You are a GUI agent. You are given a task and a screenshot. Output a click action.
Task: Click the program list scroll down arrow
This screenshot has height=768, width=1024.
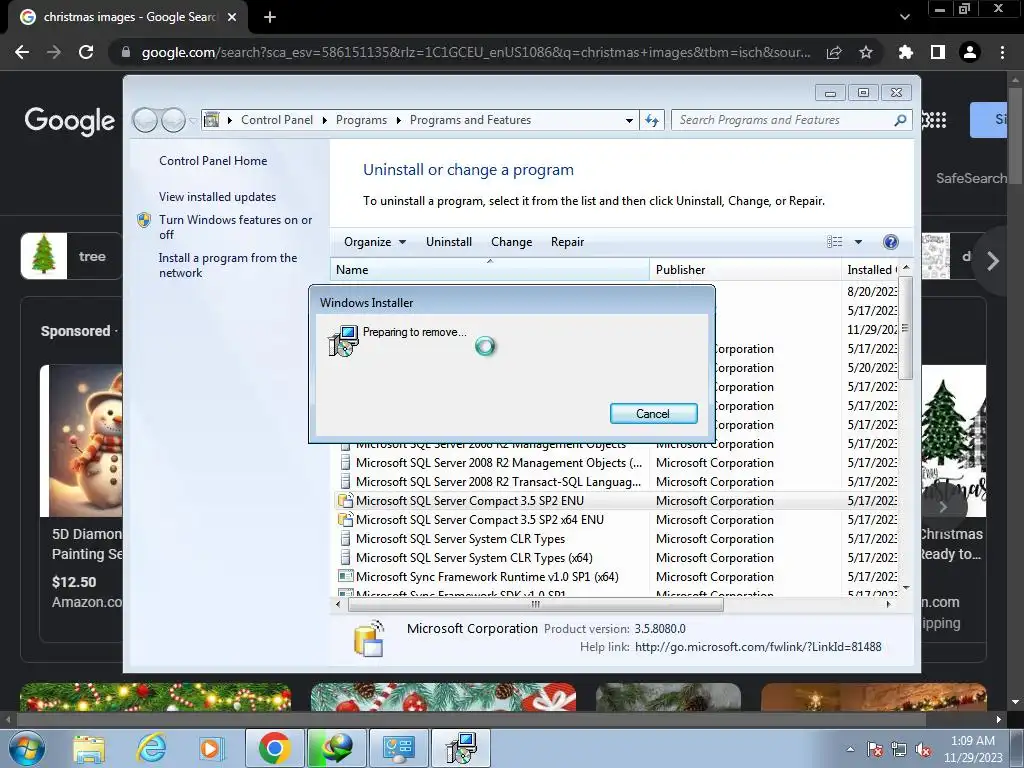[906, 588]
